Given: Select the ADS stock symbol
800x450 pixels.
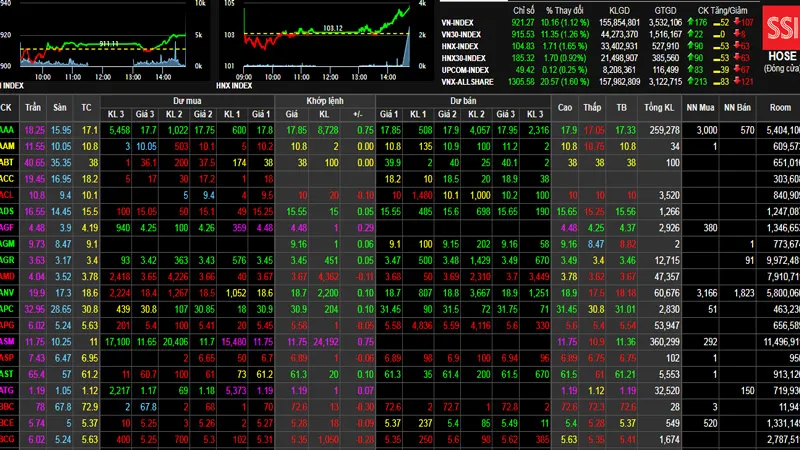Looking at the screenshot, I should (x=7, y=211).
